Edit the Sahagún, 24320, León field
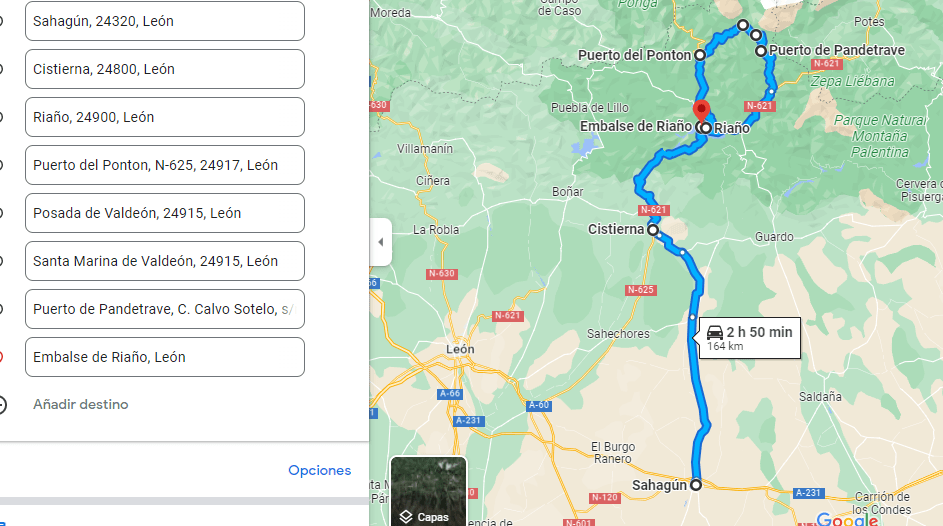The width and height of the screenshot is (943, 526). pos(165,21)
